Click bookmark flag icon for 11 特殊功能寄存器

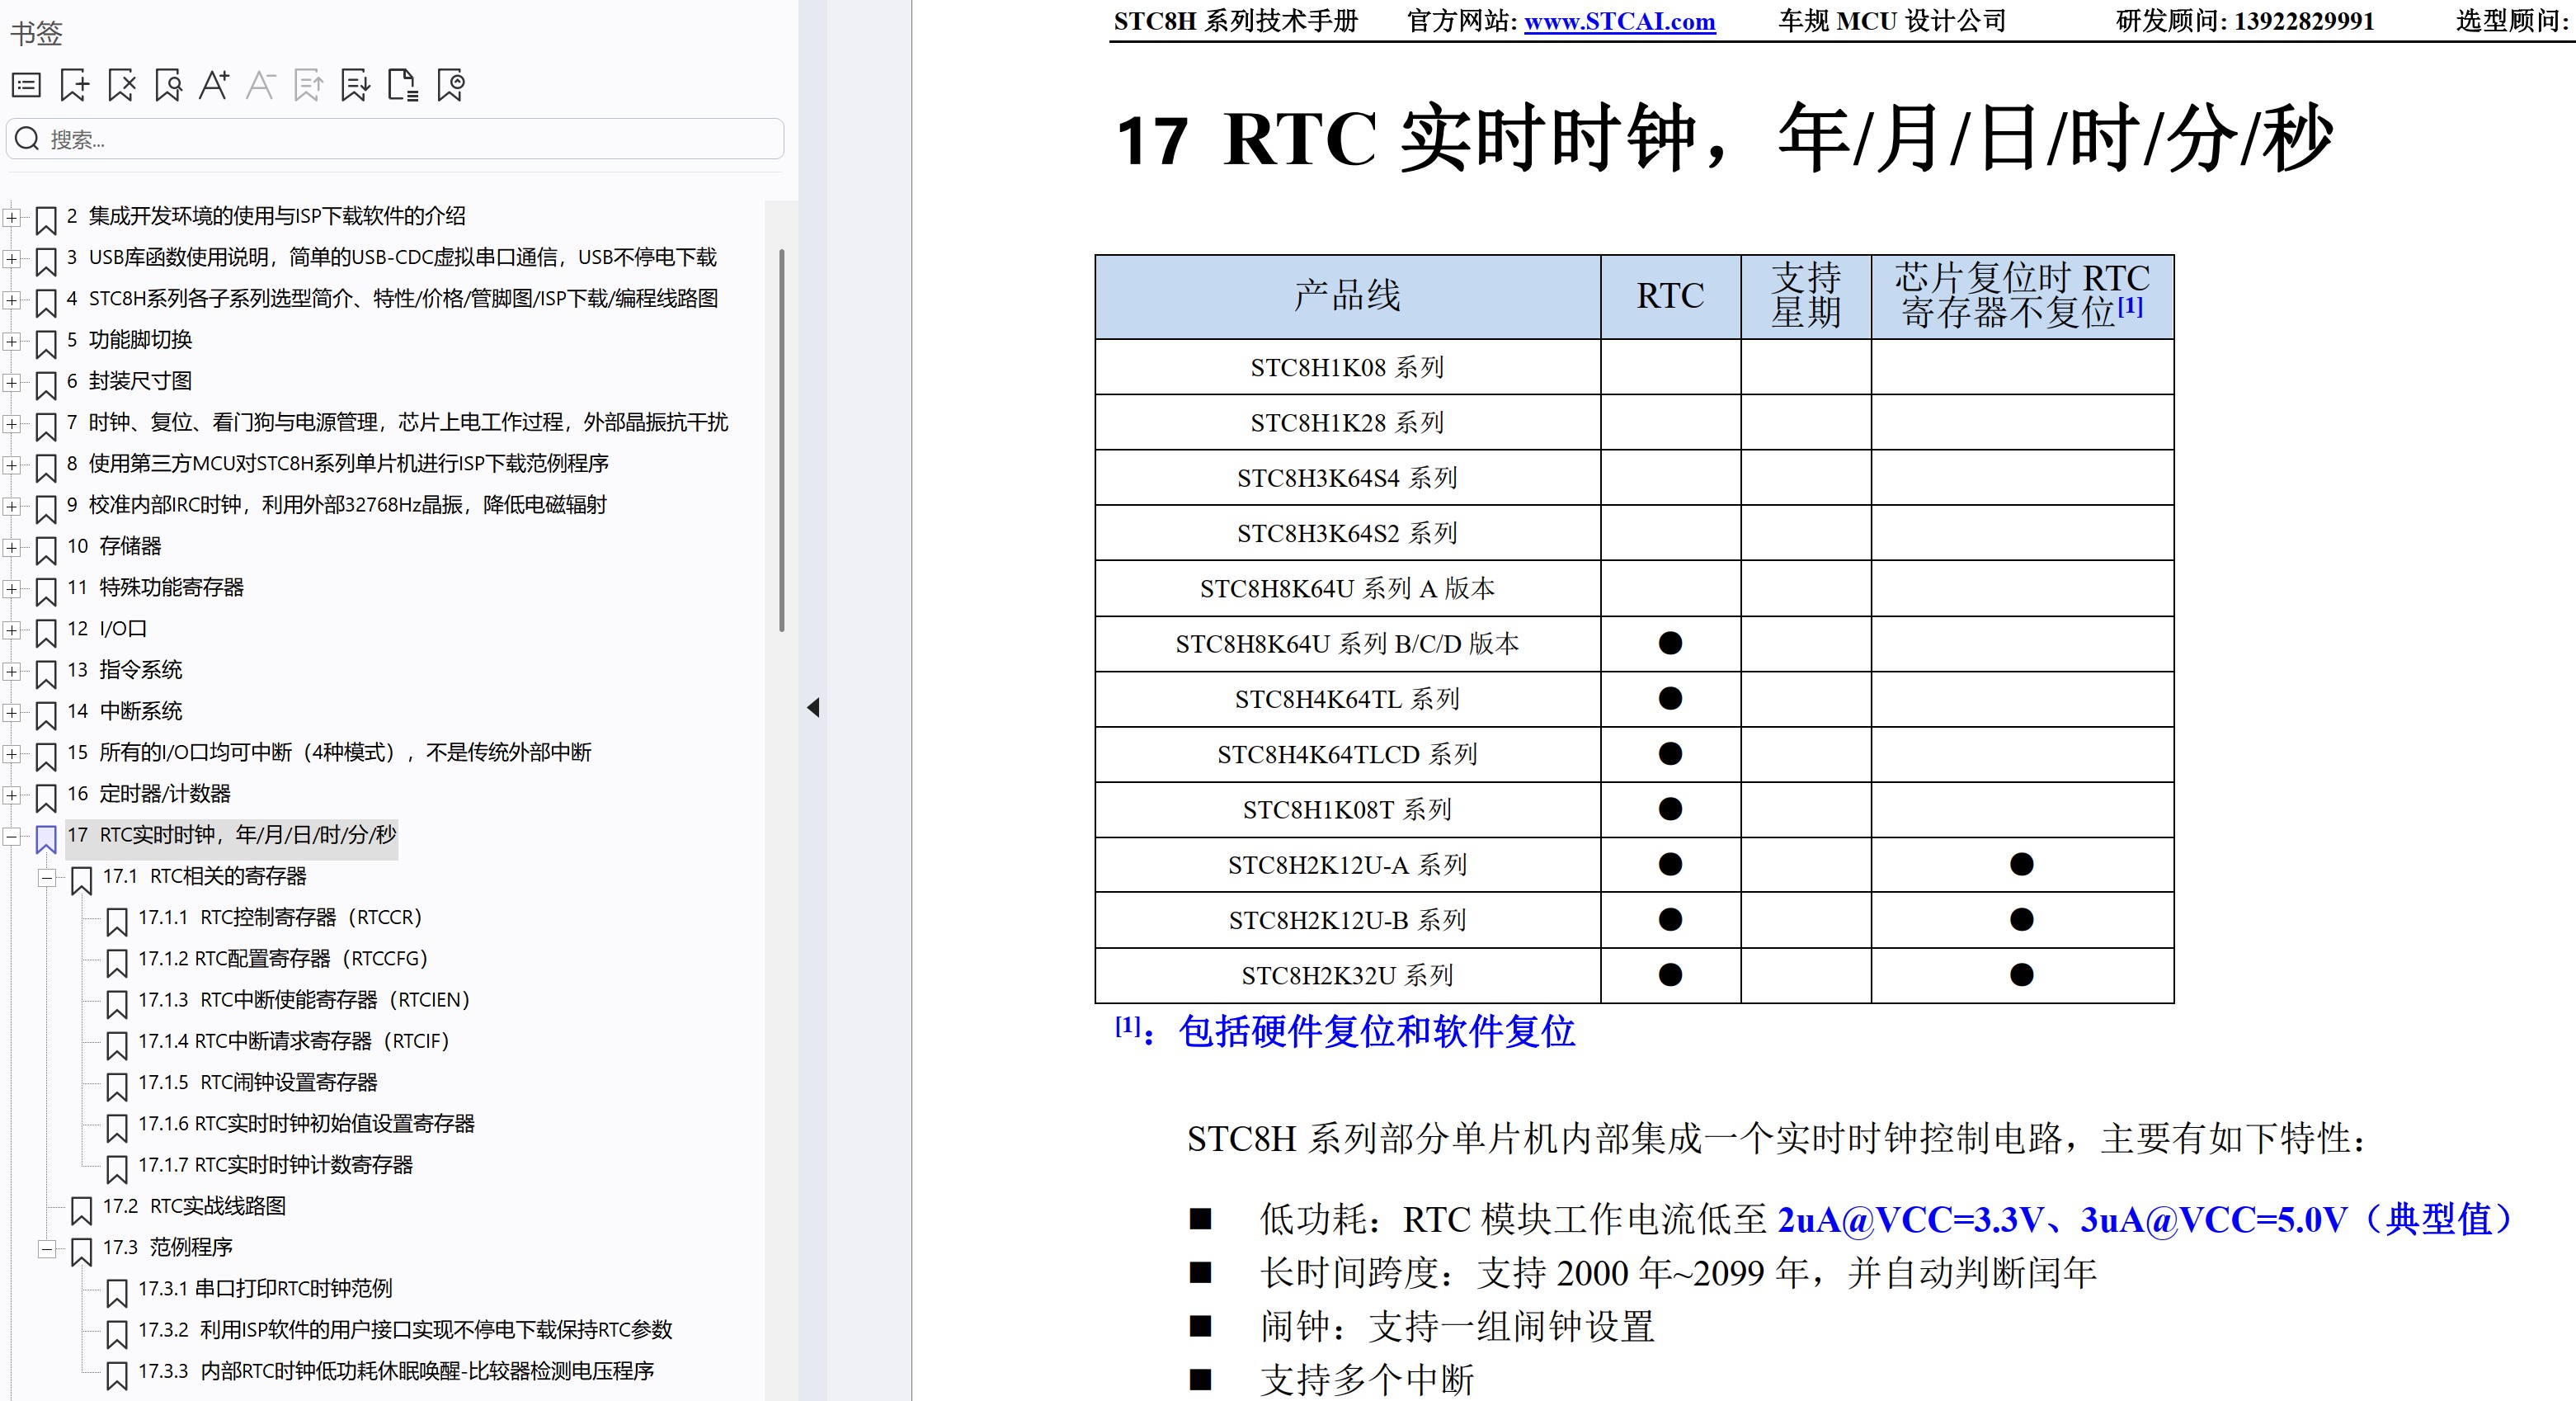[46, 591]
